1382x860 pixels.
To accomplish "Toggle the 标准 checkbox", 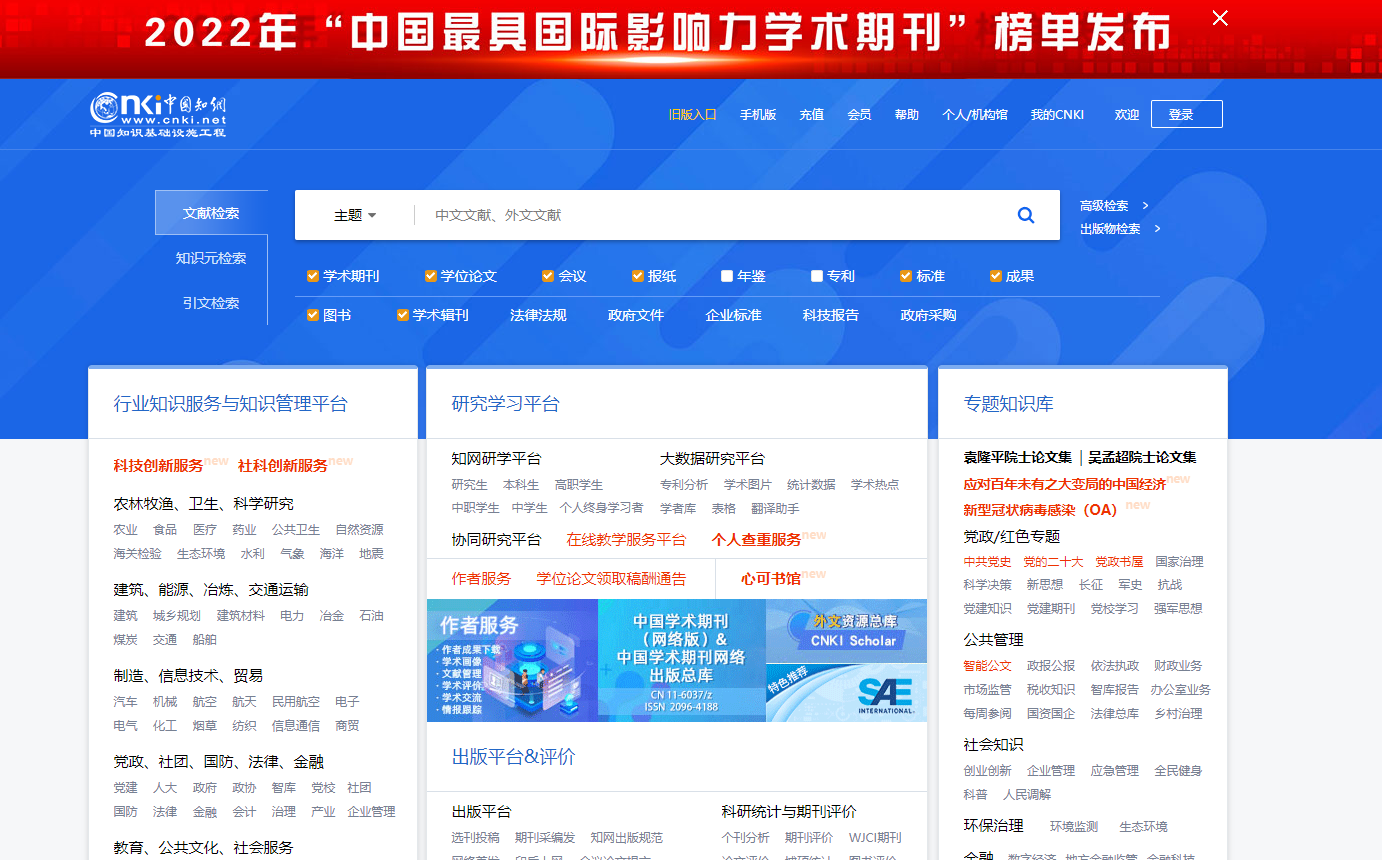I will tap(906, 276).
